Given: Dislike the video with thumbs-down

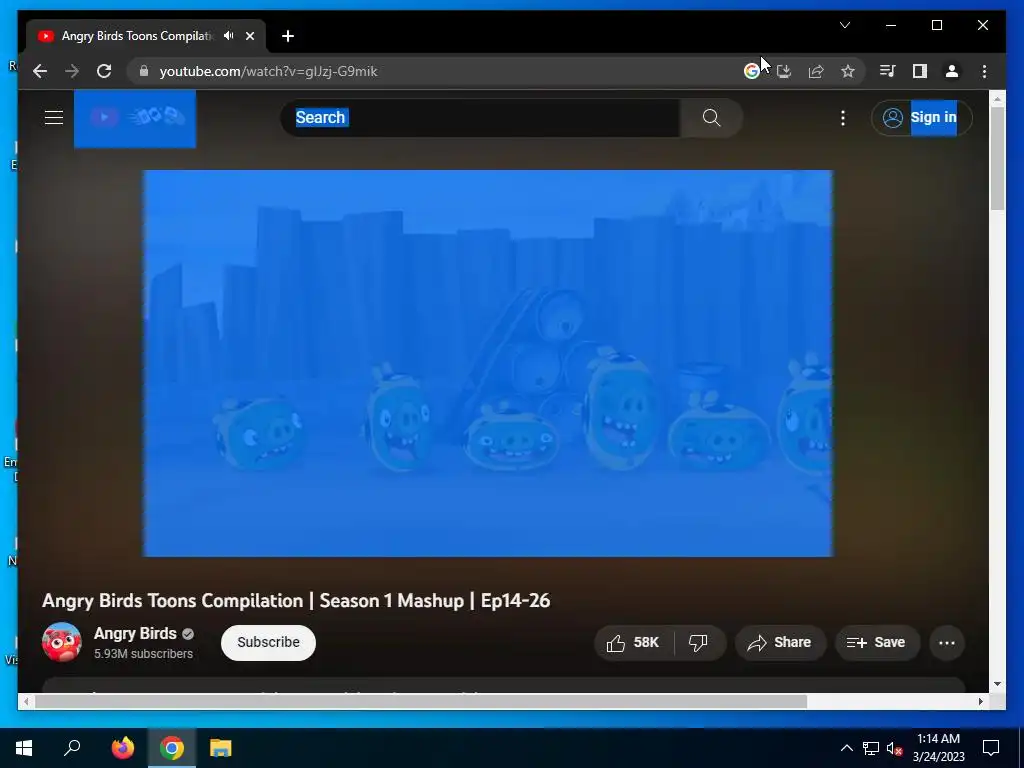Looking at the screenshot, I should point(698,643).
